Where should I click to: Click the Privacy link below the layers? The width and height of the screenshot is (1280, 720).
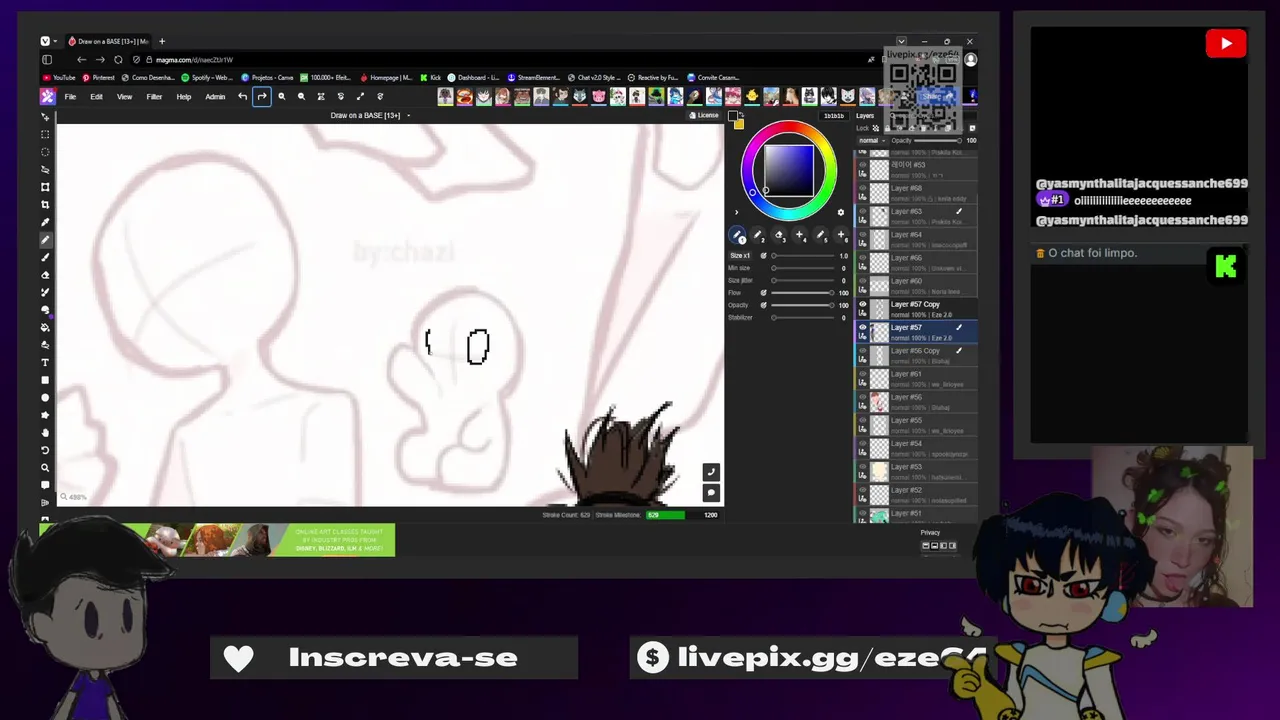[930, 533]
